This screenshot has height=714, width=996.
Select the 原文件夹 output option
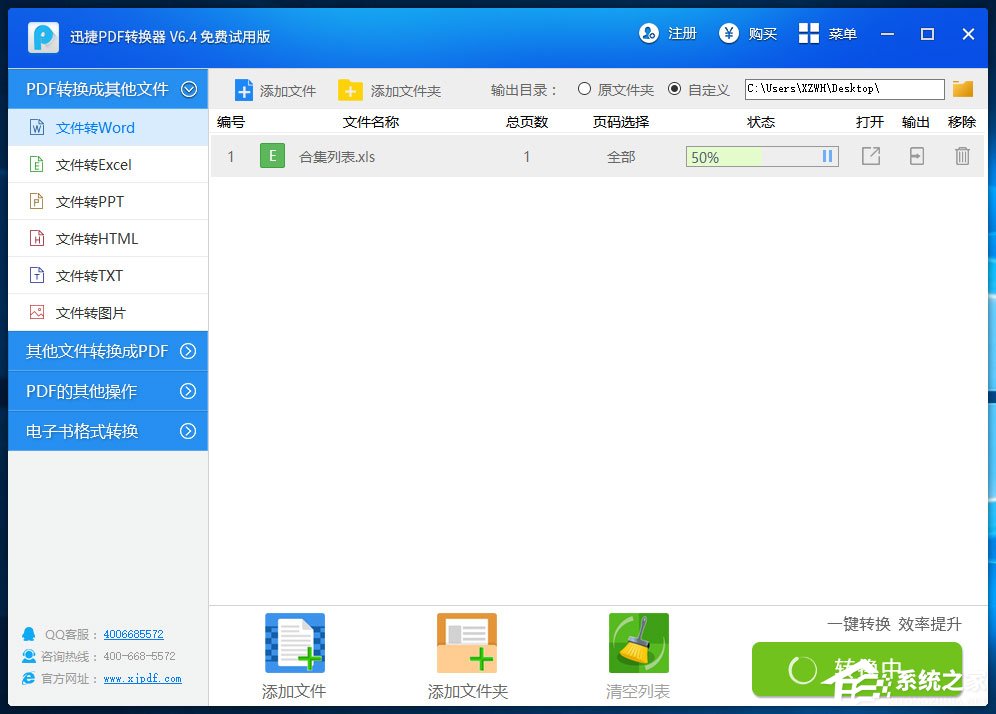[x=583, y=89]
